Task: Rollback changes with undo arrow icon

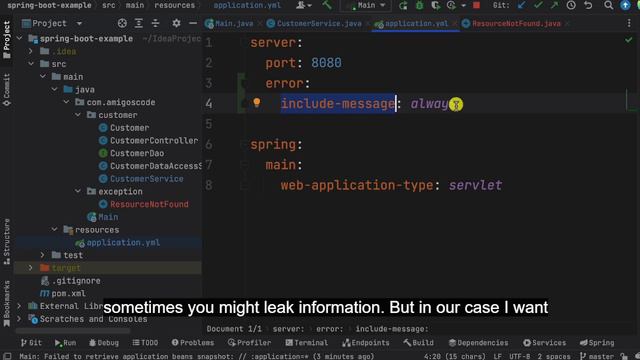Action: coord(588,5)
